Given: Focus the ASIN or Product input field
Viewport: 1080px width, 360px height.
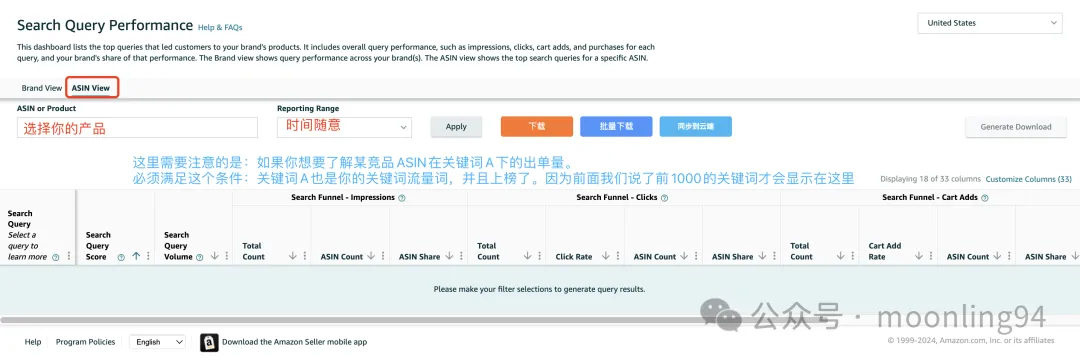Looking at the screenshot, I should [x=137, y=127].
